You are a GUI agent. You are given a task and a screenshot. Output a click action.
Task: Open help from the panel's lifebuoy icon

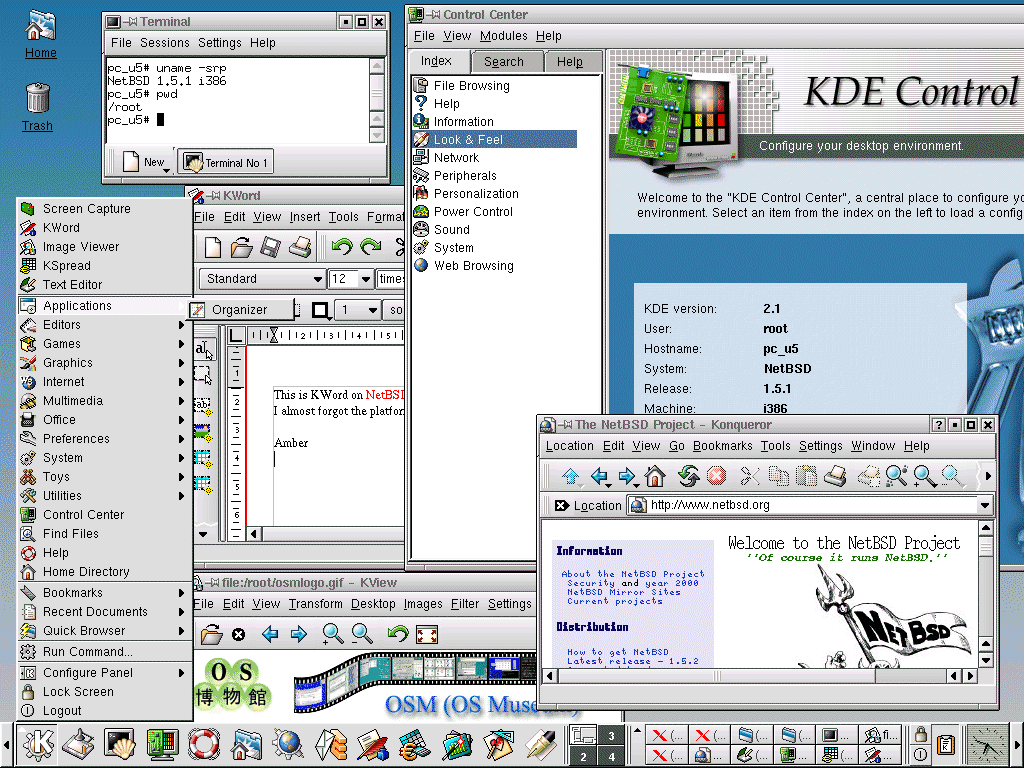click(x=203, y=744)
